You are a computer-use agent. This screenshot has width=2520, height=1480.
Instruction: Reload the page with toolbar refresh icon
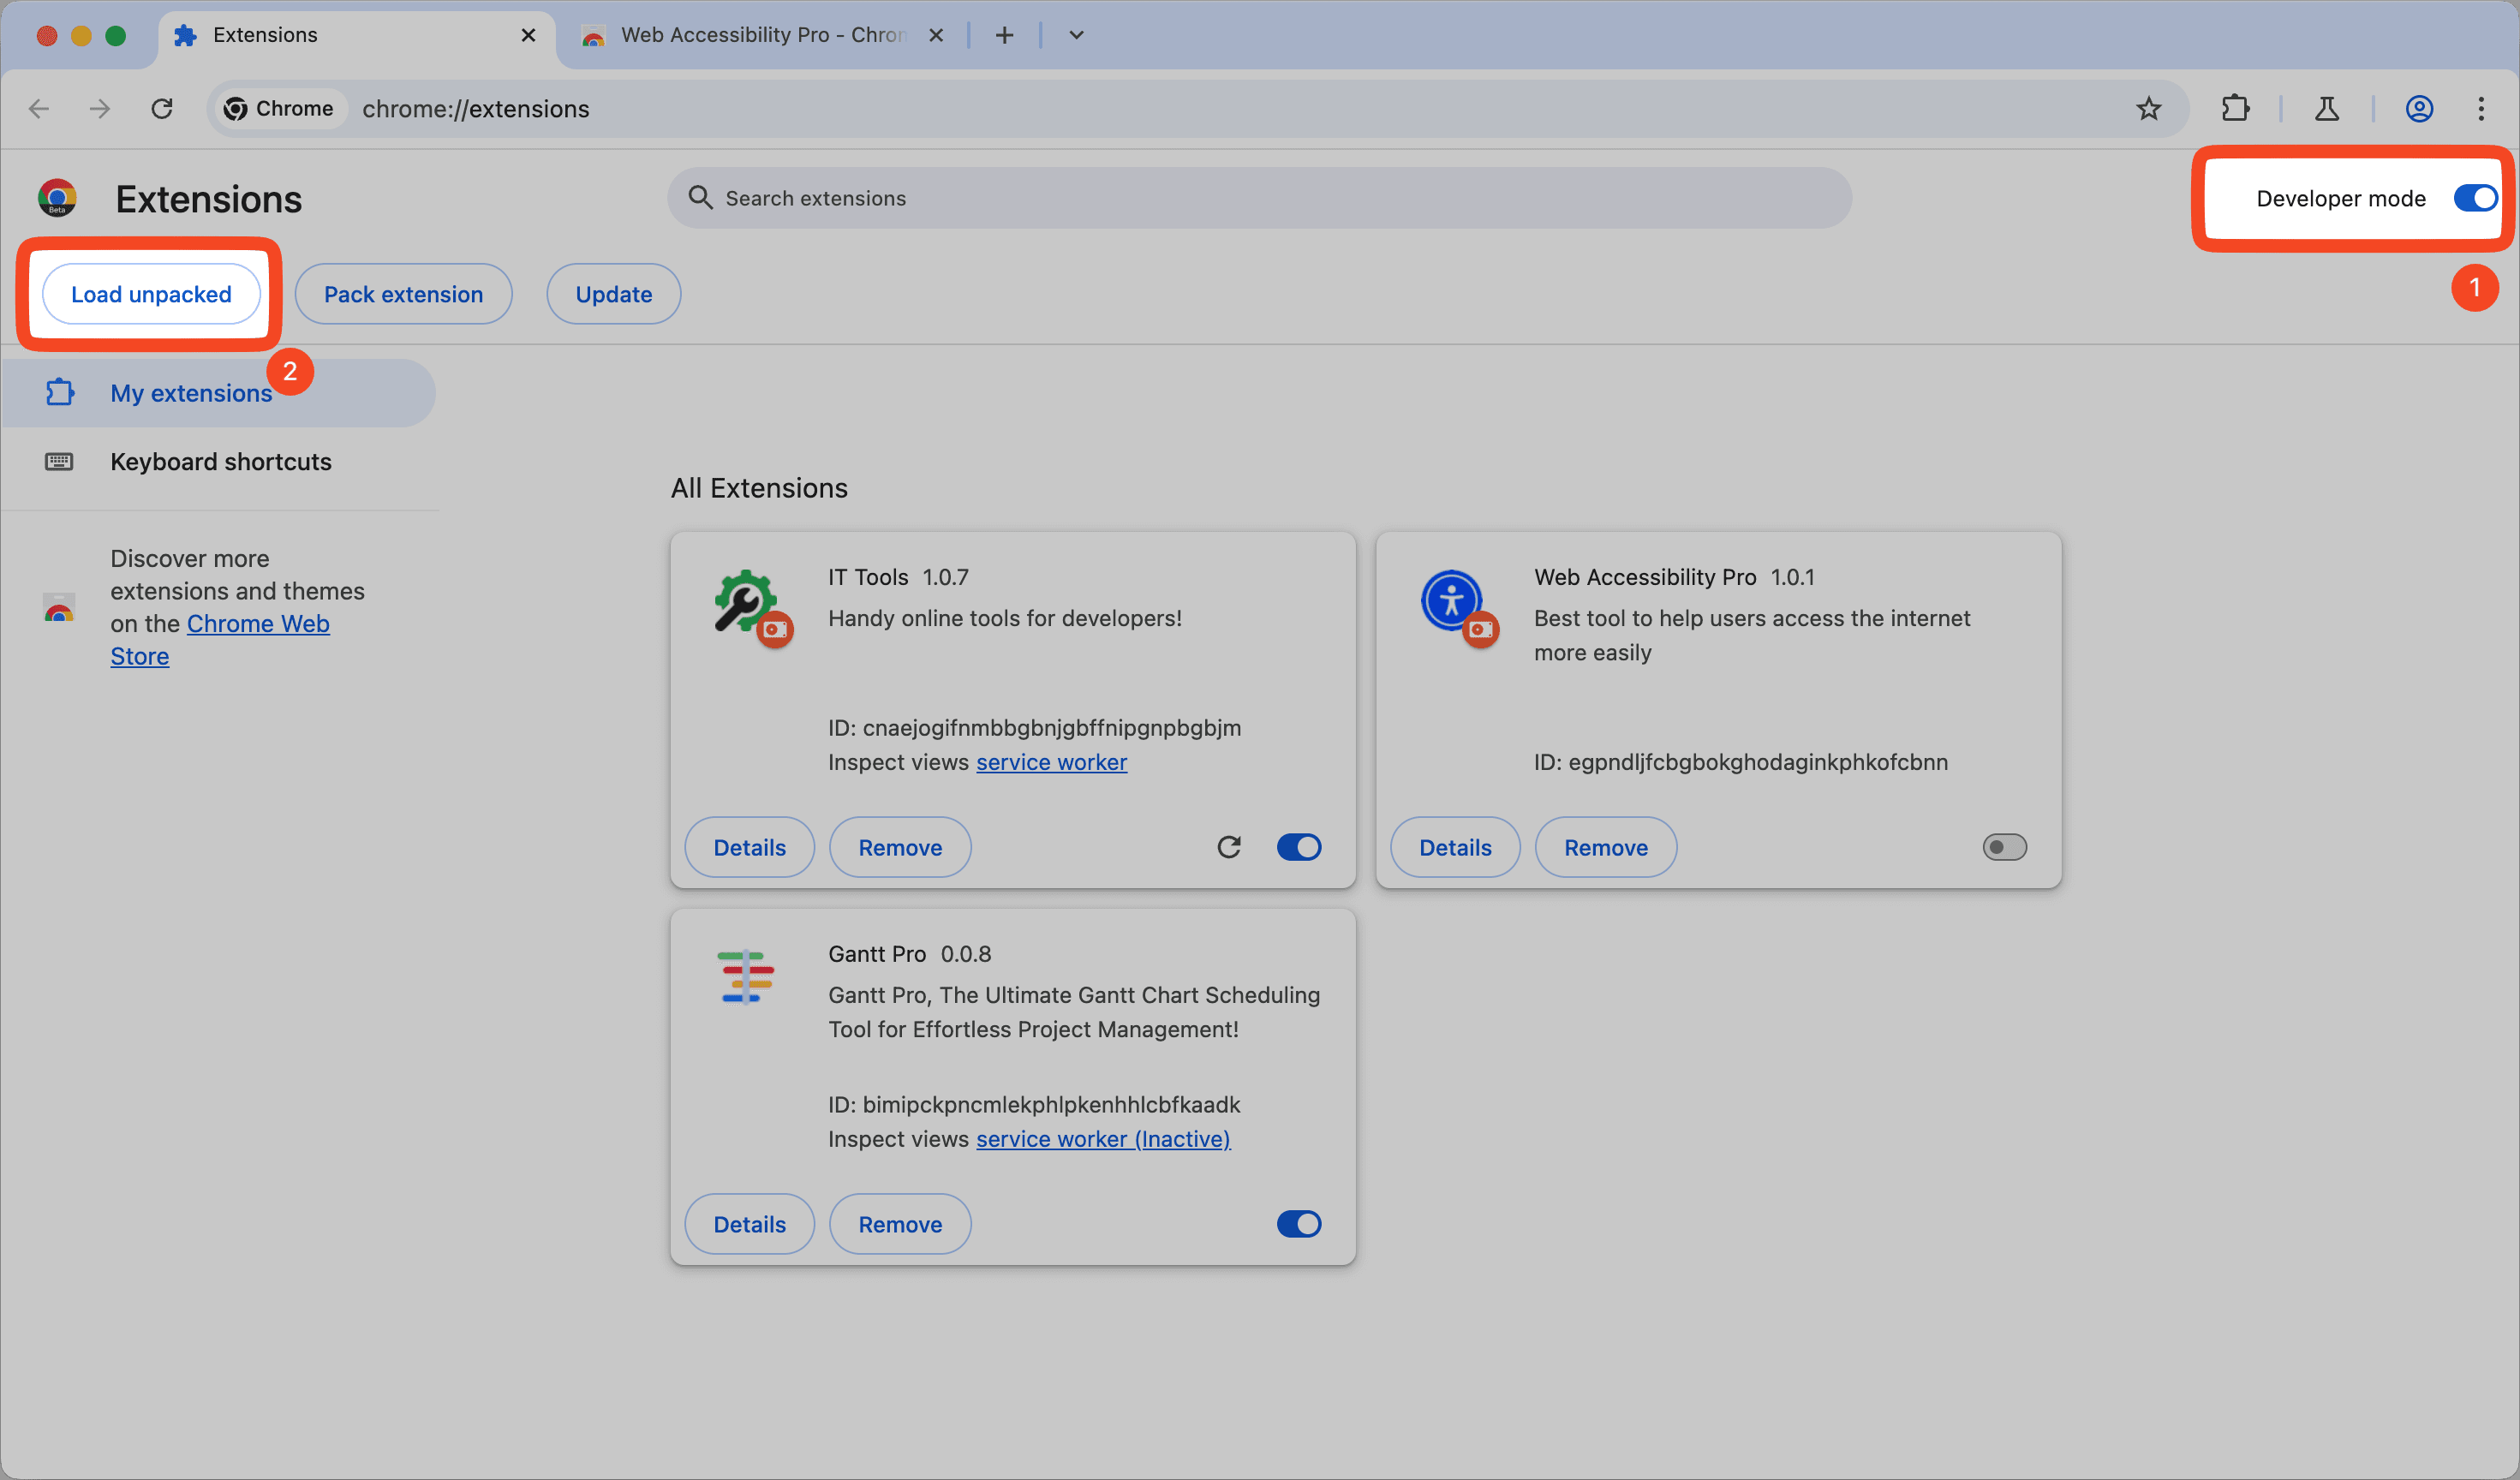point(162,108)
